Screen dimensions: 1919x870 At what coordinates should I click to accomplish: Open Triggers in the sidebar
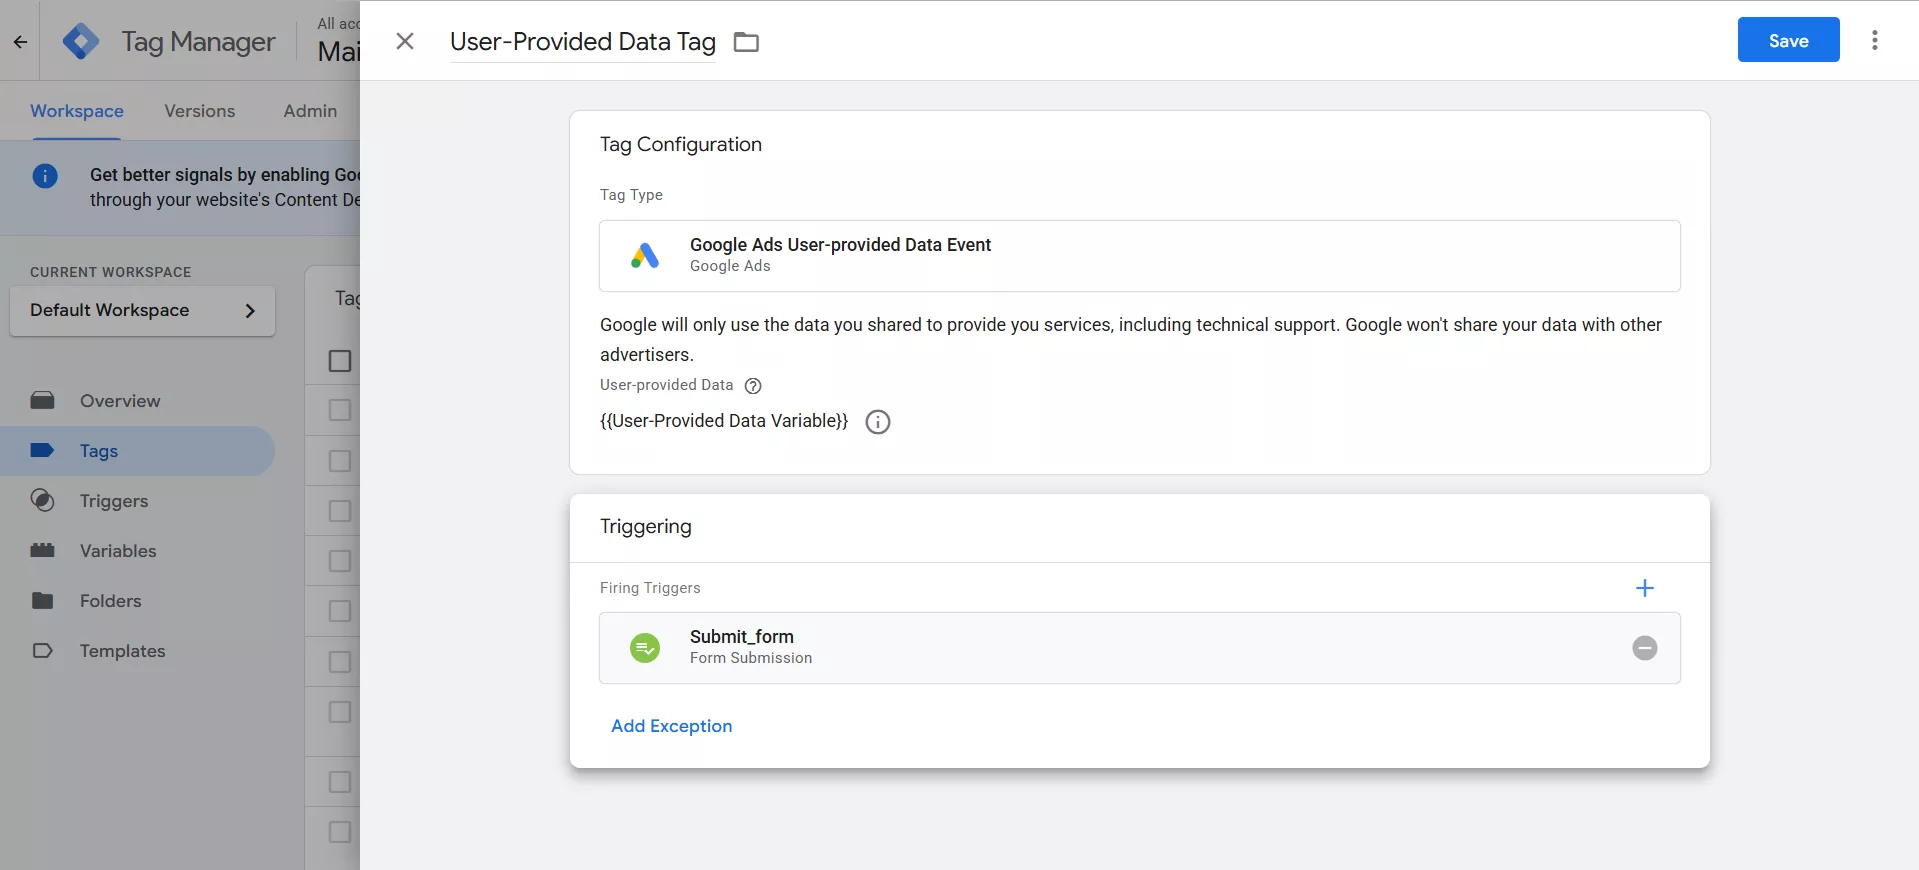pos(113,501)
